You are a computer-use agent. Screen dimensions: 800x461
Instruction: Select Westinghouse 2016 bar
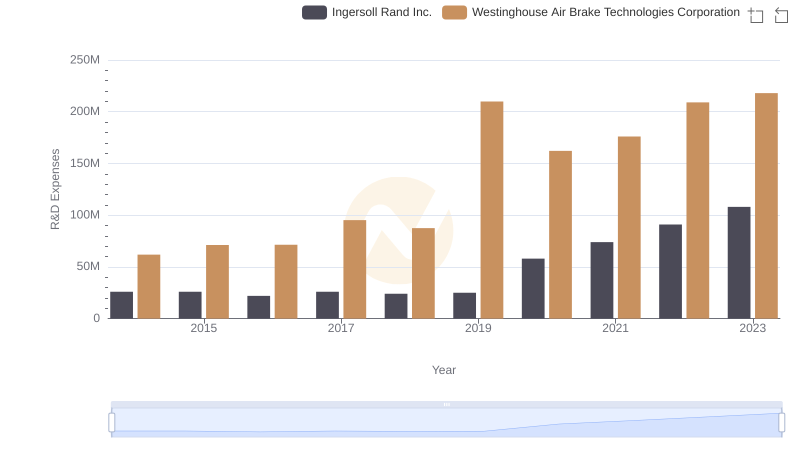(x=286, y=281)
